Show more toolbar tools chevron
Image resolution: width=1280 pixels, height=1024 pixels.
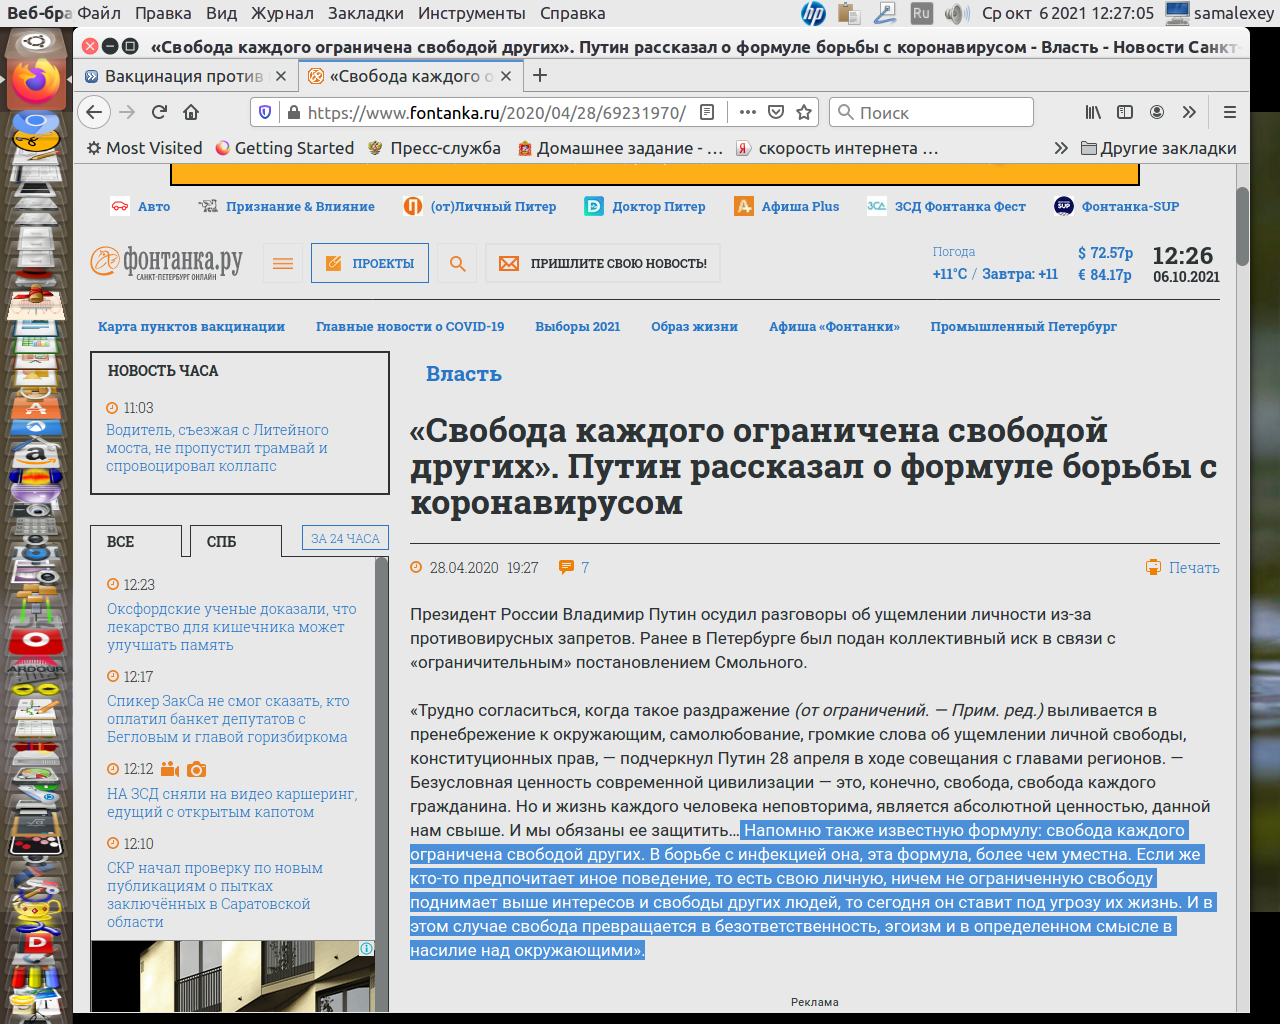[1189, 112]
